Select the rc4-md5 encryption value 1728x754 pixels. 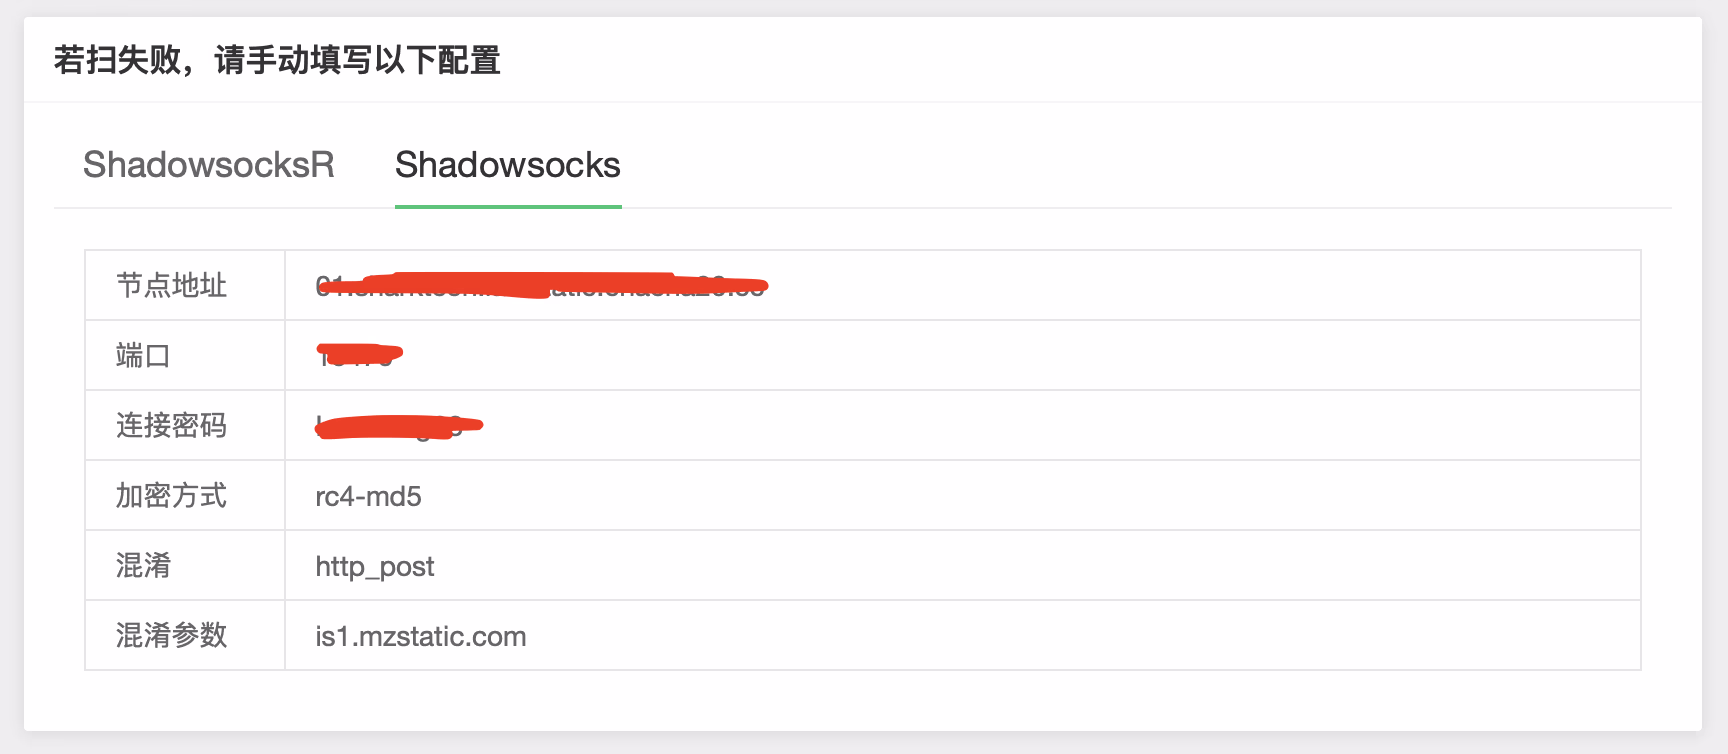(368, 496)
